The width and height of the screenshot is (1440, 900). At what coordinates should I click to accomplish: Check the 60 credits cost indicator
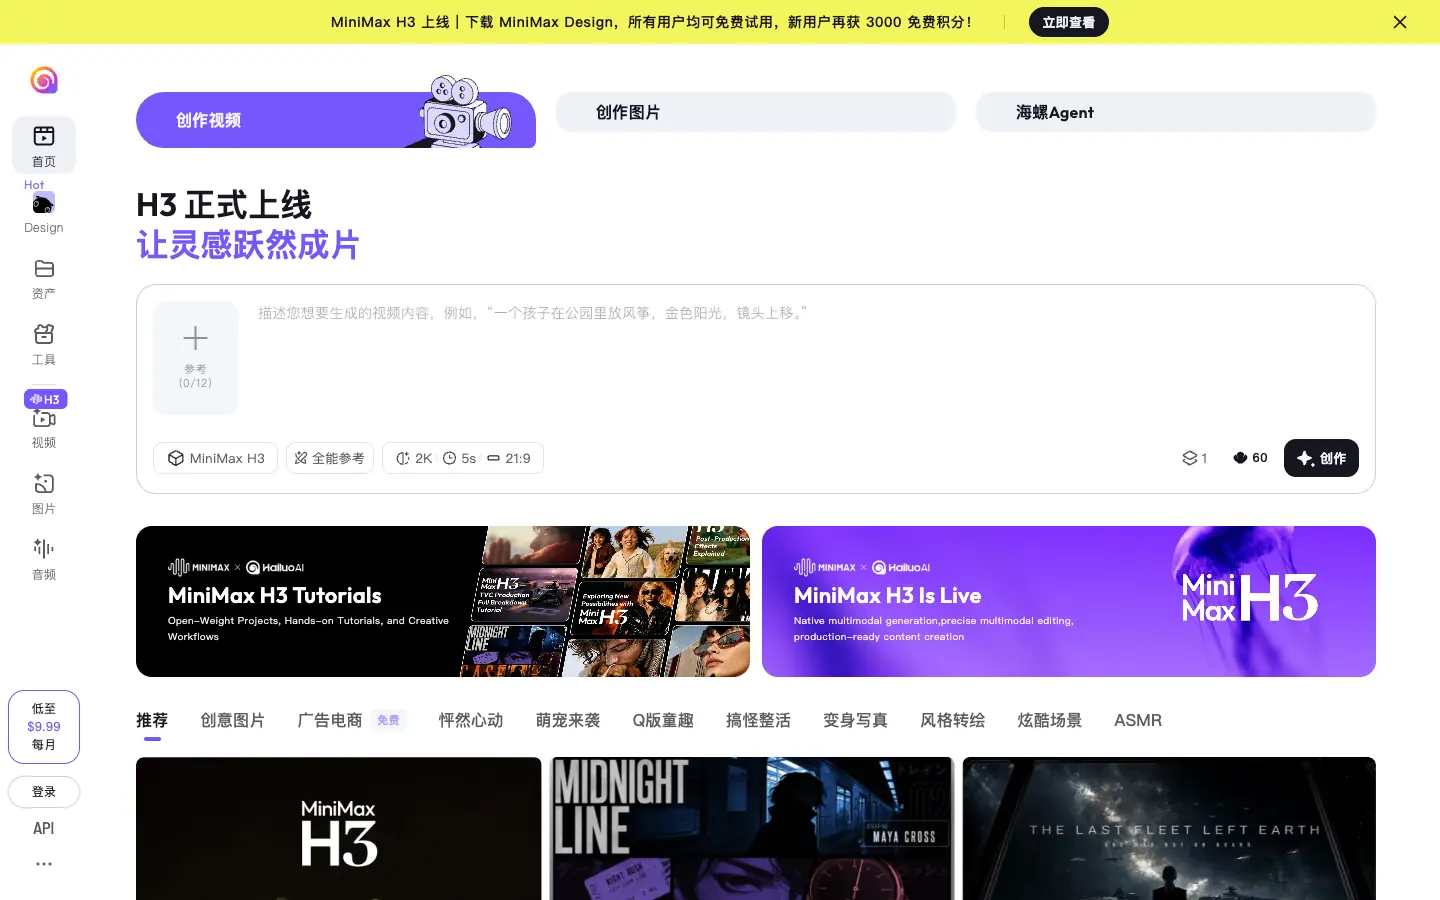[x=1250, y=458]
